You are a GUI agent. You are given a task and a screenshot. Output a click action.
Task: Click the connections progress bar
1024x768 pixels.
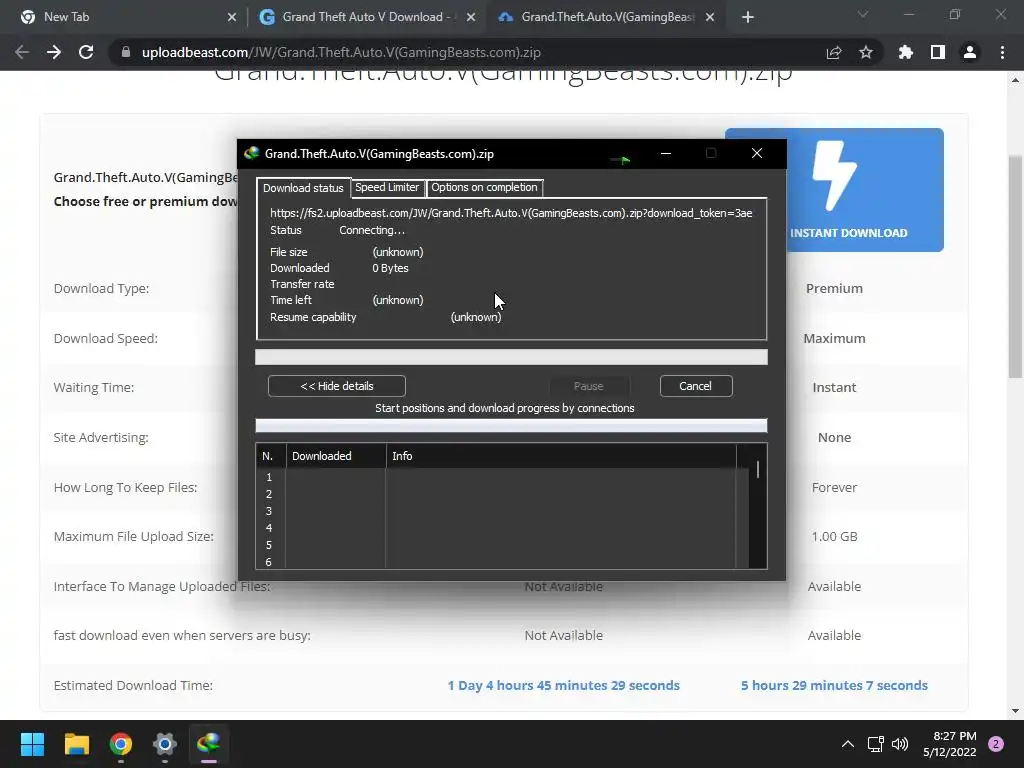click(x=511, y=426)
